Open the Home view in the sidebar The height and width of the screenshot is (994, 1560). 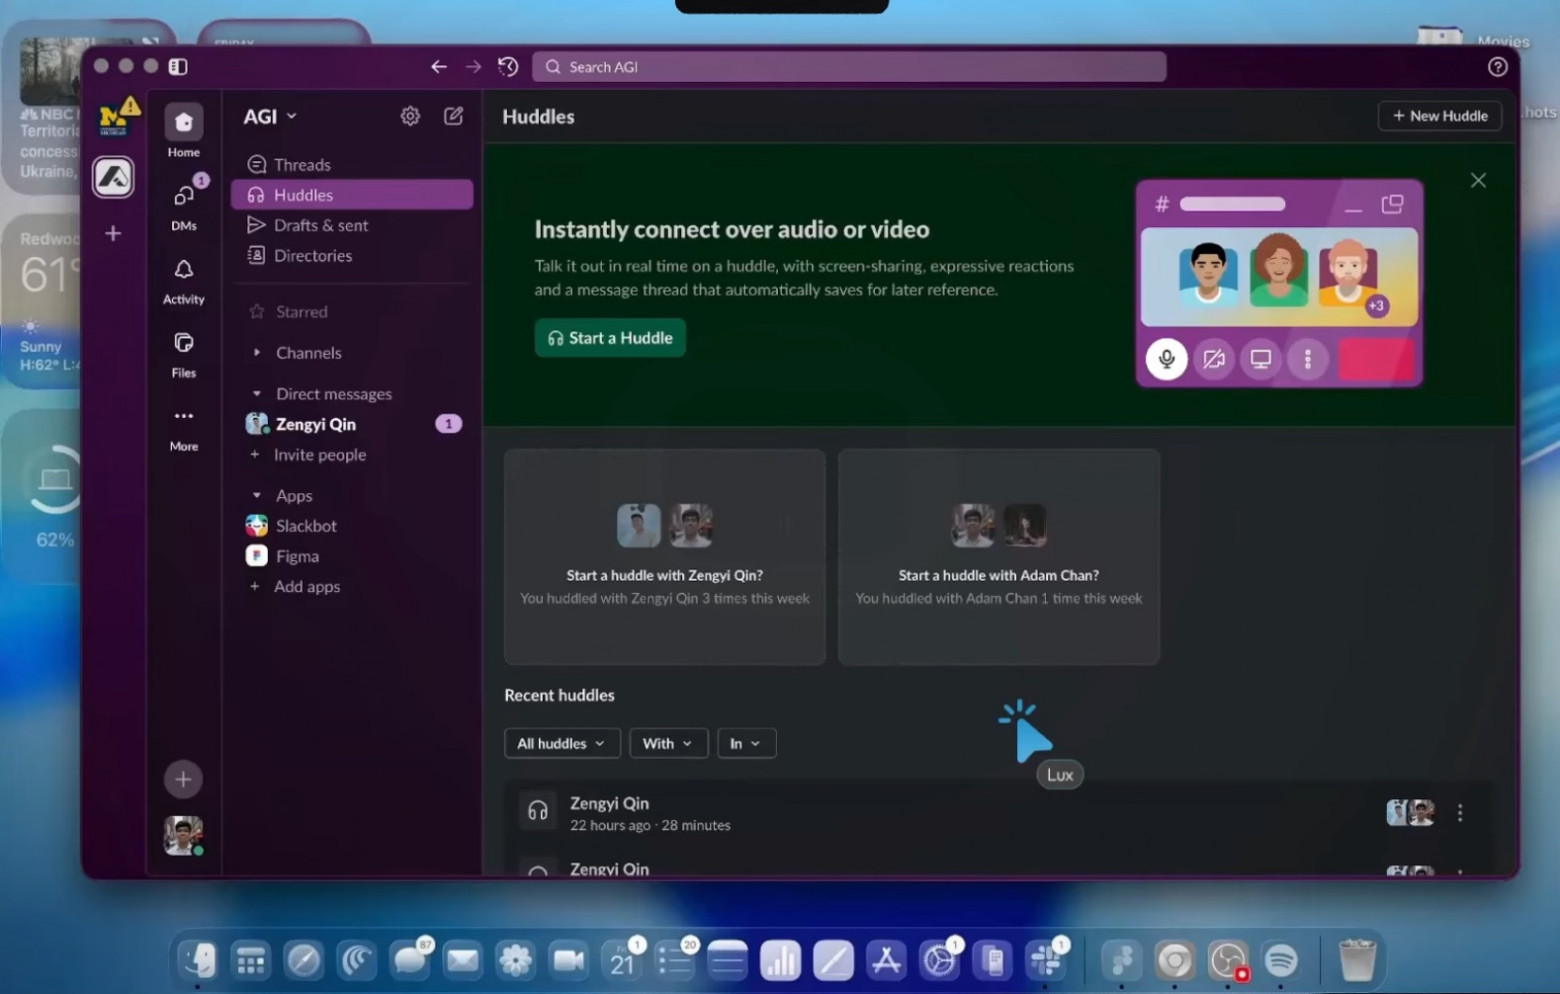(183, 123)
